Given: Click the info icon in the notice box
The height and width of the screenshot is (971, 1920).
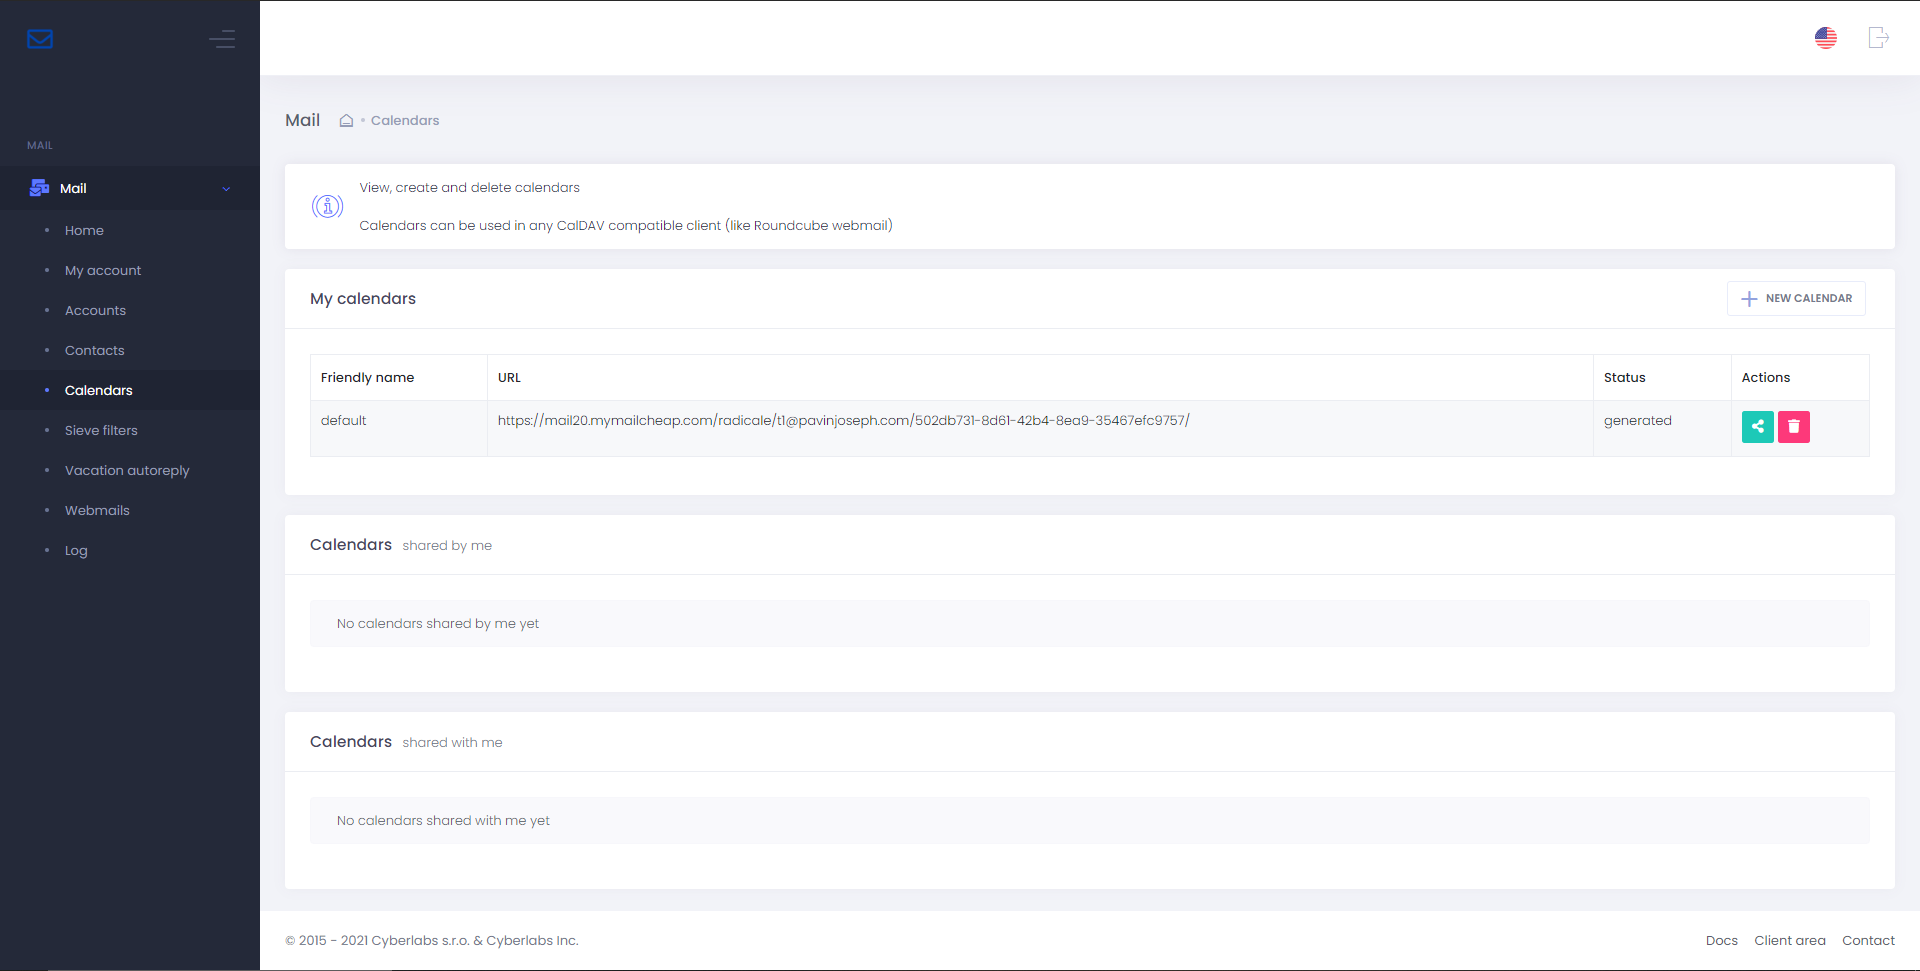Looking at the screenshot, I should pyautogui.click(x=327, y=207).
